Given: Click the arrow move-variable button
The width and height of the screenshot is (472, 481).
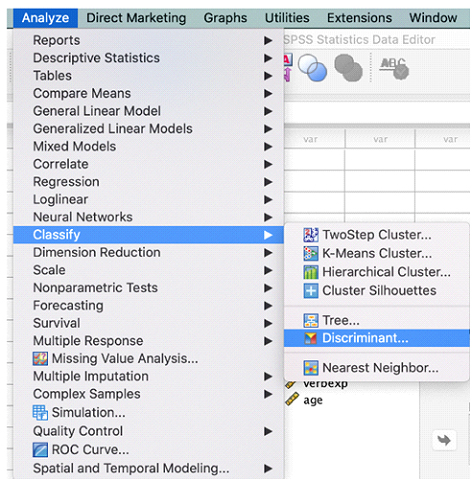Looking at the screenshot, I should [444, 440].
